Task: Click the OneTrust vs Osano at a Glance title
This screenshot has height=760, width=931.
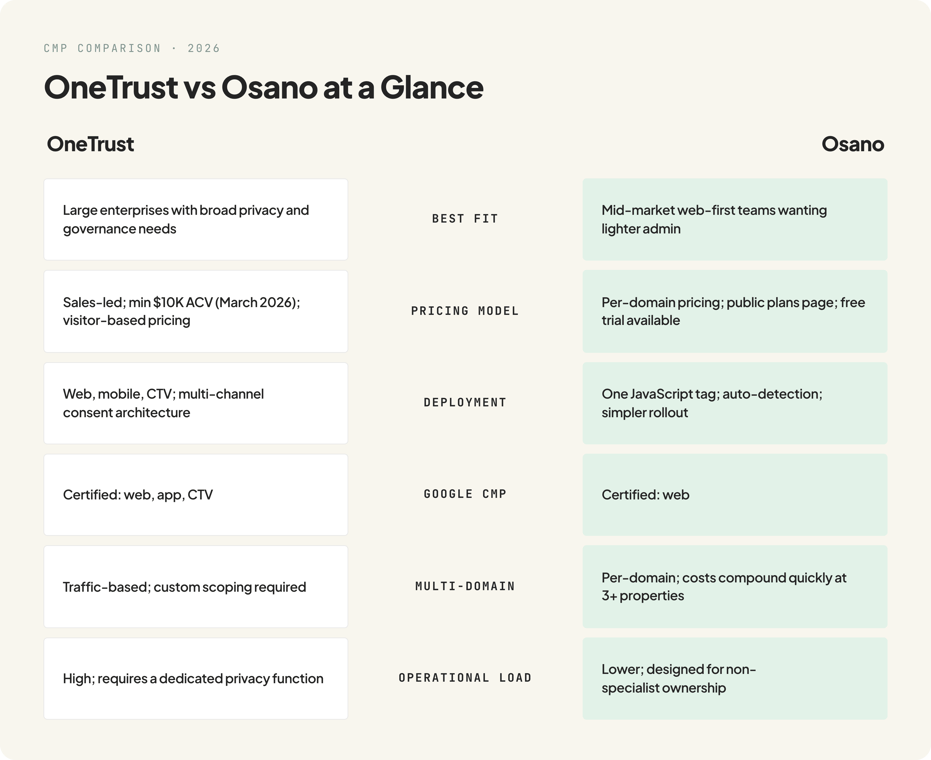Action: coord(264,87)
